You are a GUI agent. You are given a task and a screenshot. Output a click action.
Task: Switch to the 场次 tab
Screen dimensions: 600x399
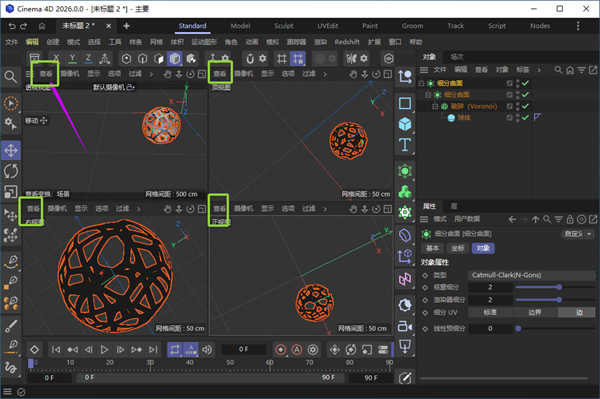[457, 57]
